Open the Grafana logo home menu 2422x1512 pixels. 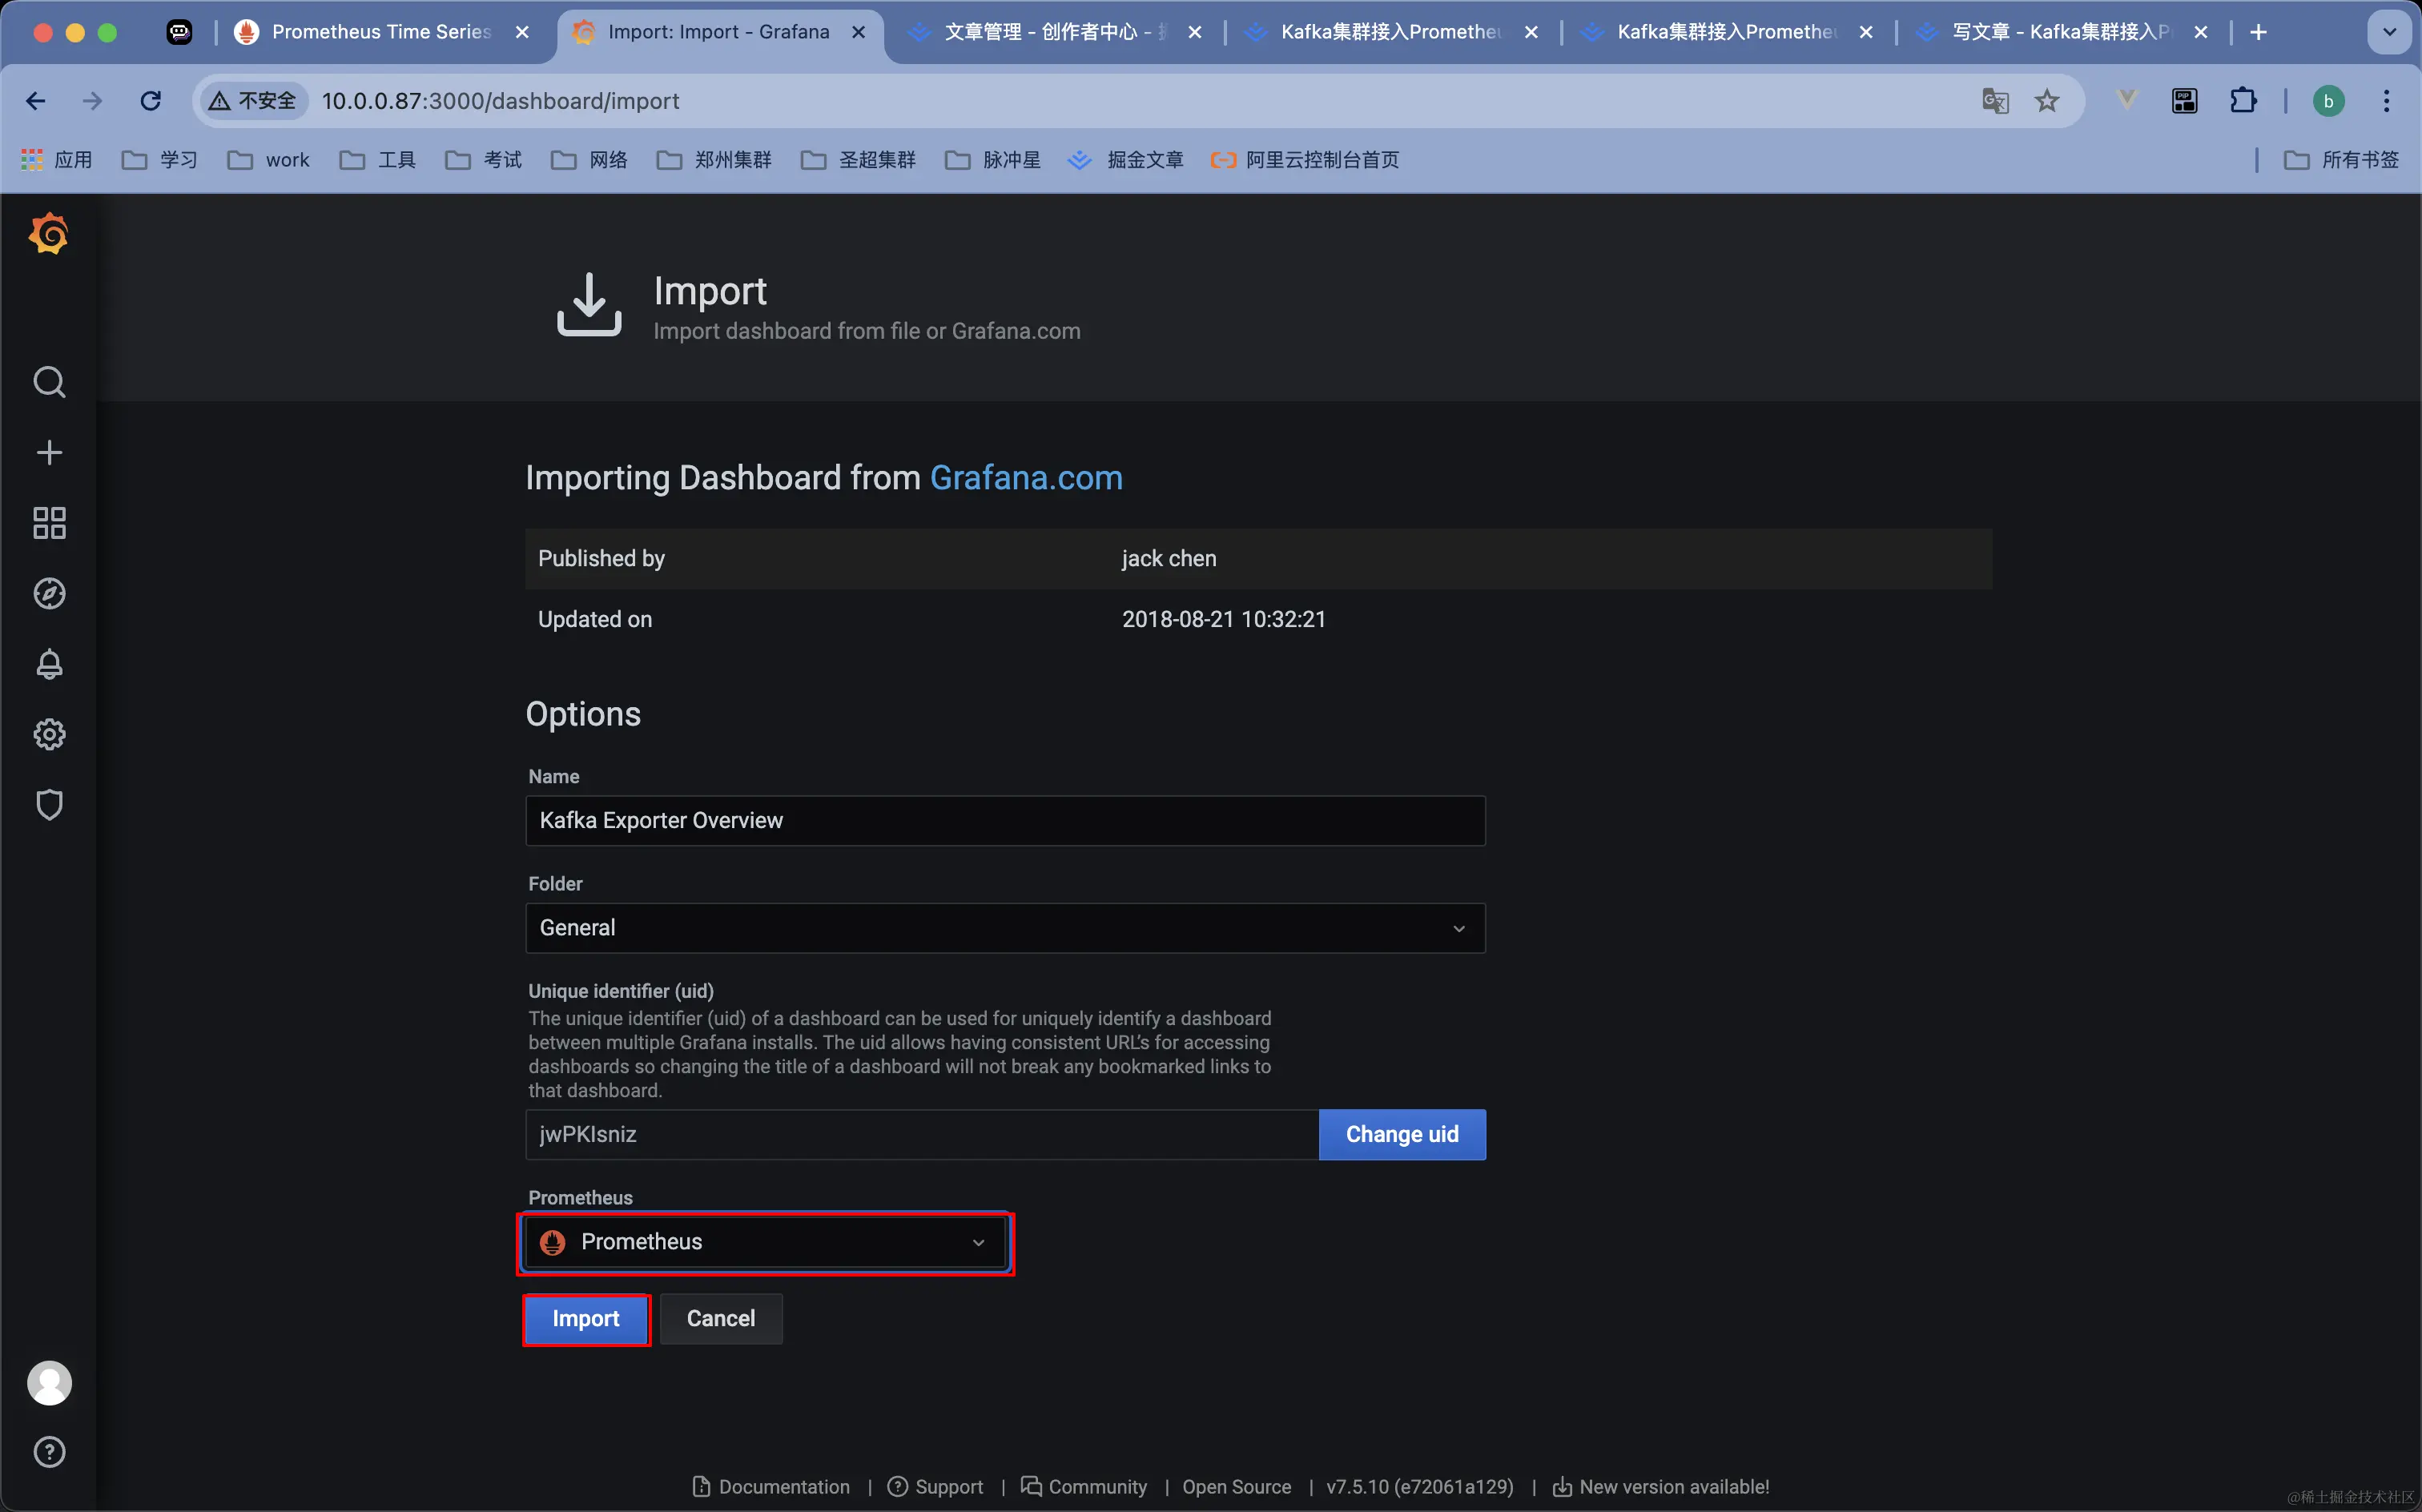(48, 234)
